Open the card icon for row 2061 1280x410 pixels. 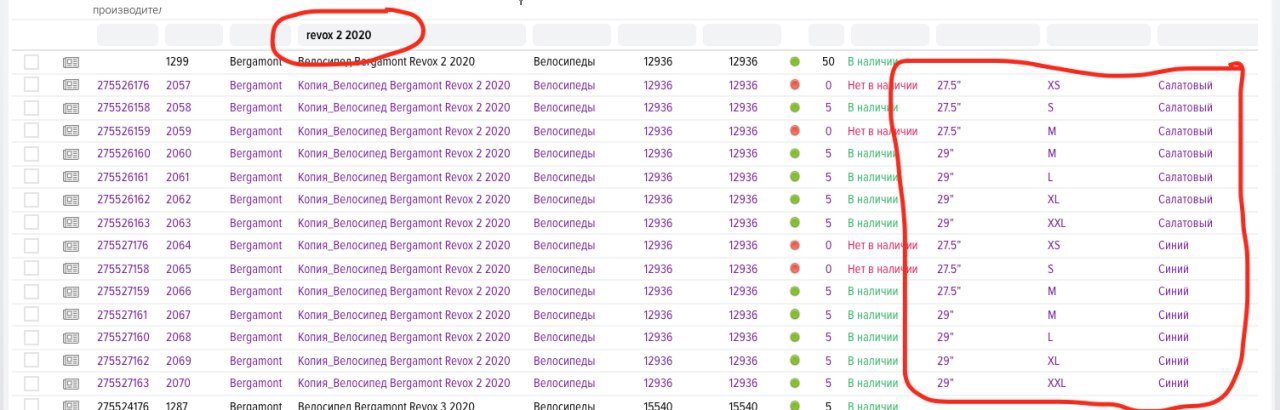71,177
